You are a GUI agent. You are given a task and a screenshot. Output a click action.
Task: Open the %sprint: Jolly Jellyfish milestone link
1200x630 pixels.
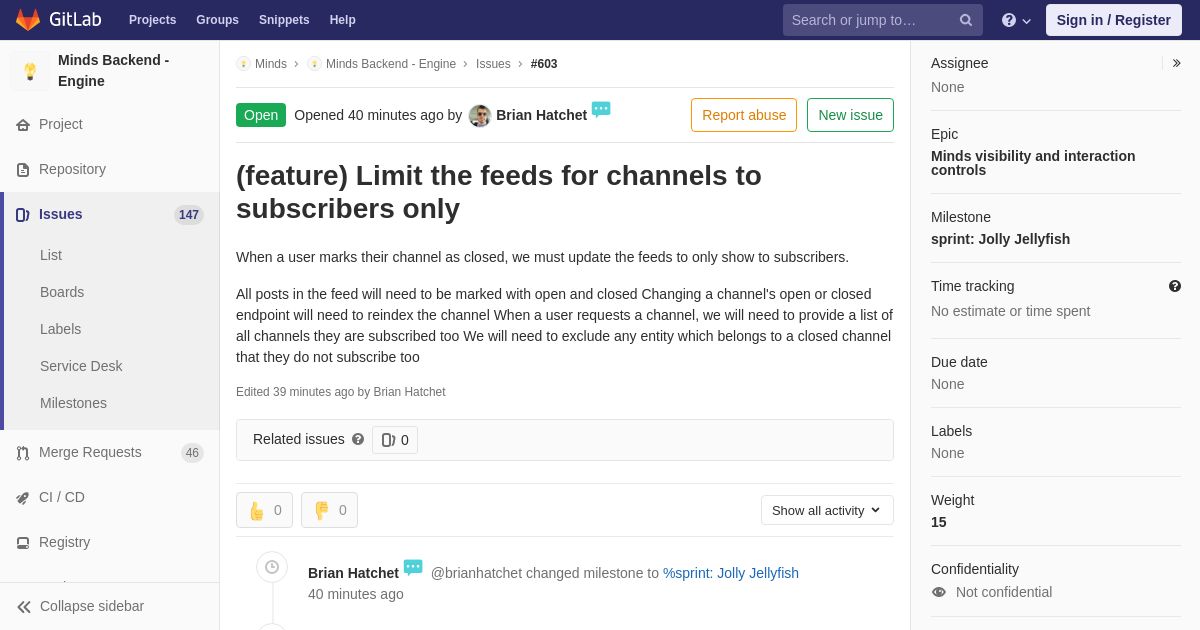pos(731,573)
